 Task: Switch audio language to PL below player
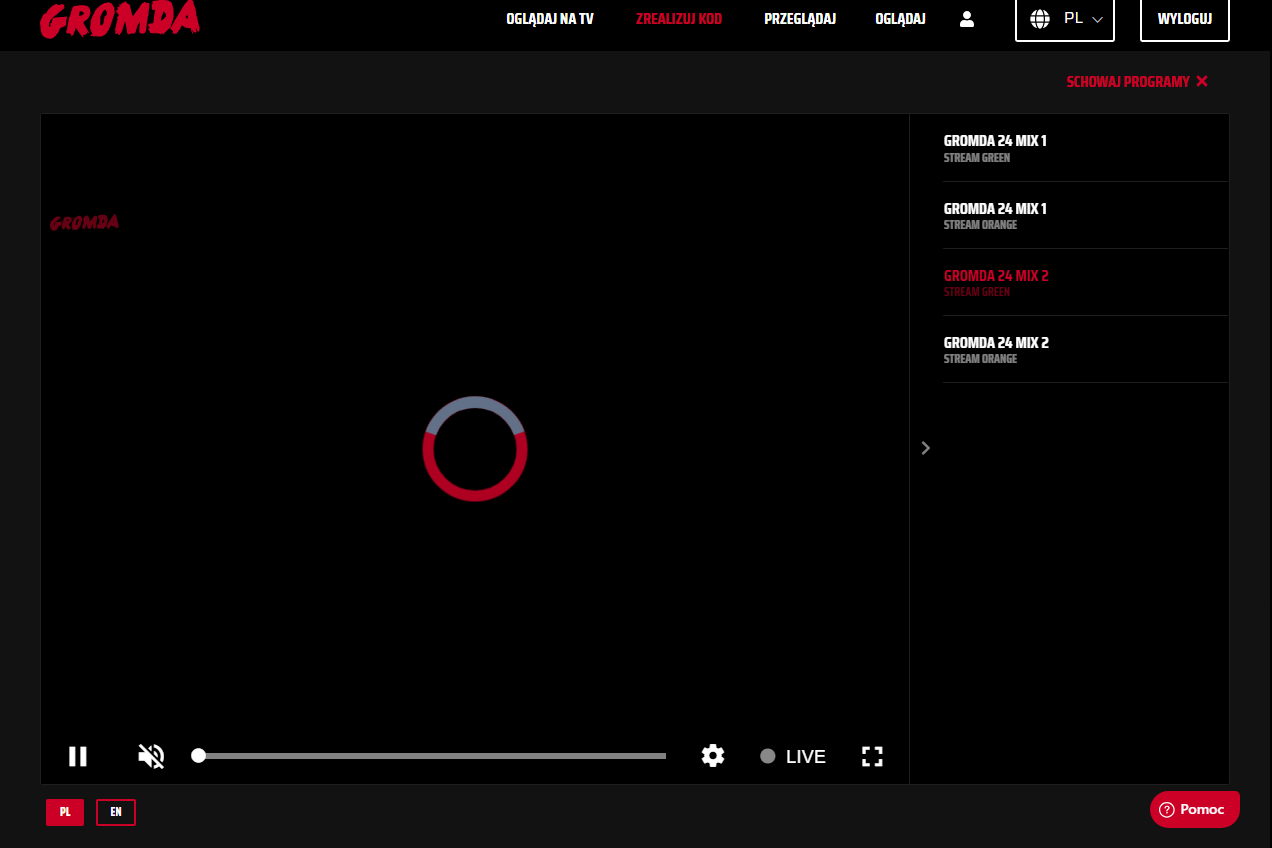pyautogui.click(x=65, y=812)
